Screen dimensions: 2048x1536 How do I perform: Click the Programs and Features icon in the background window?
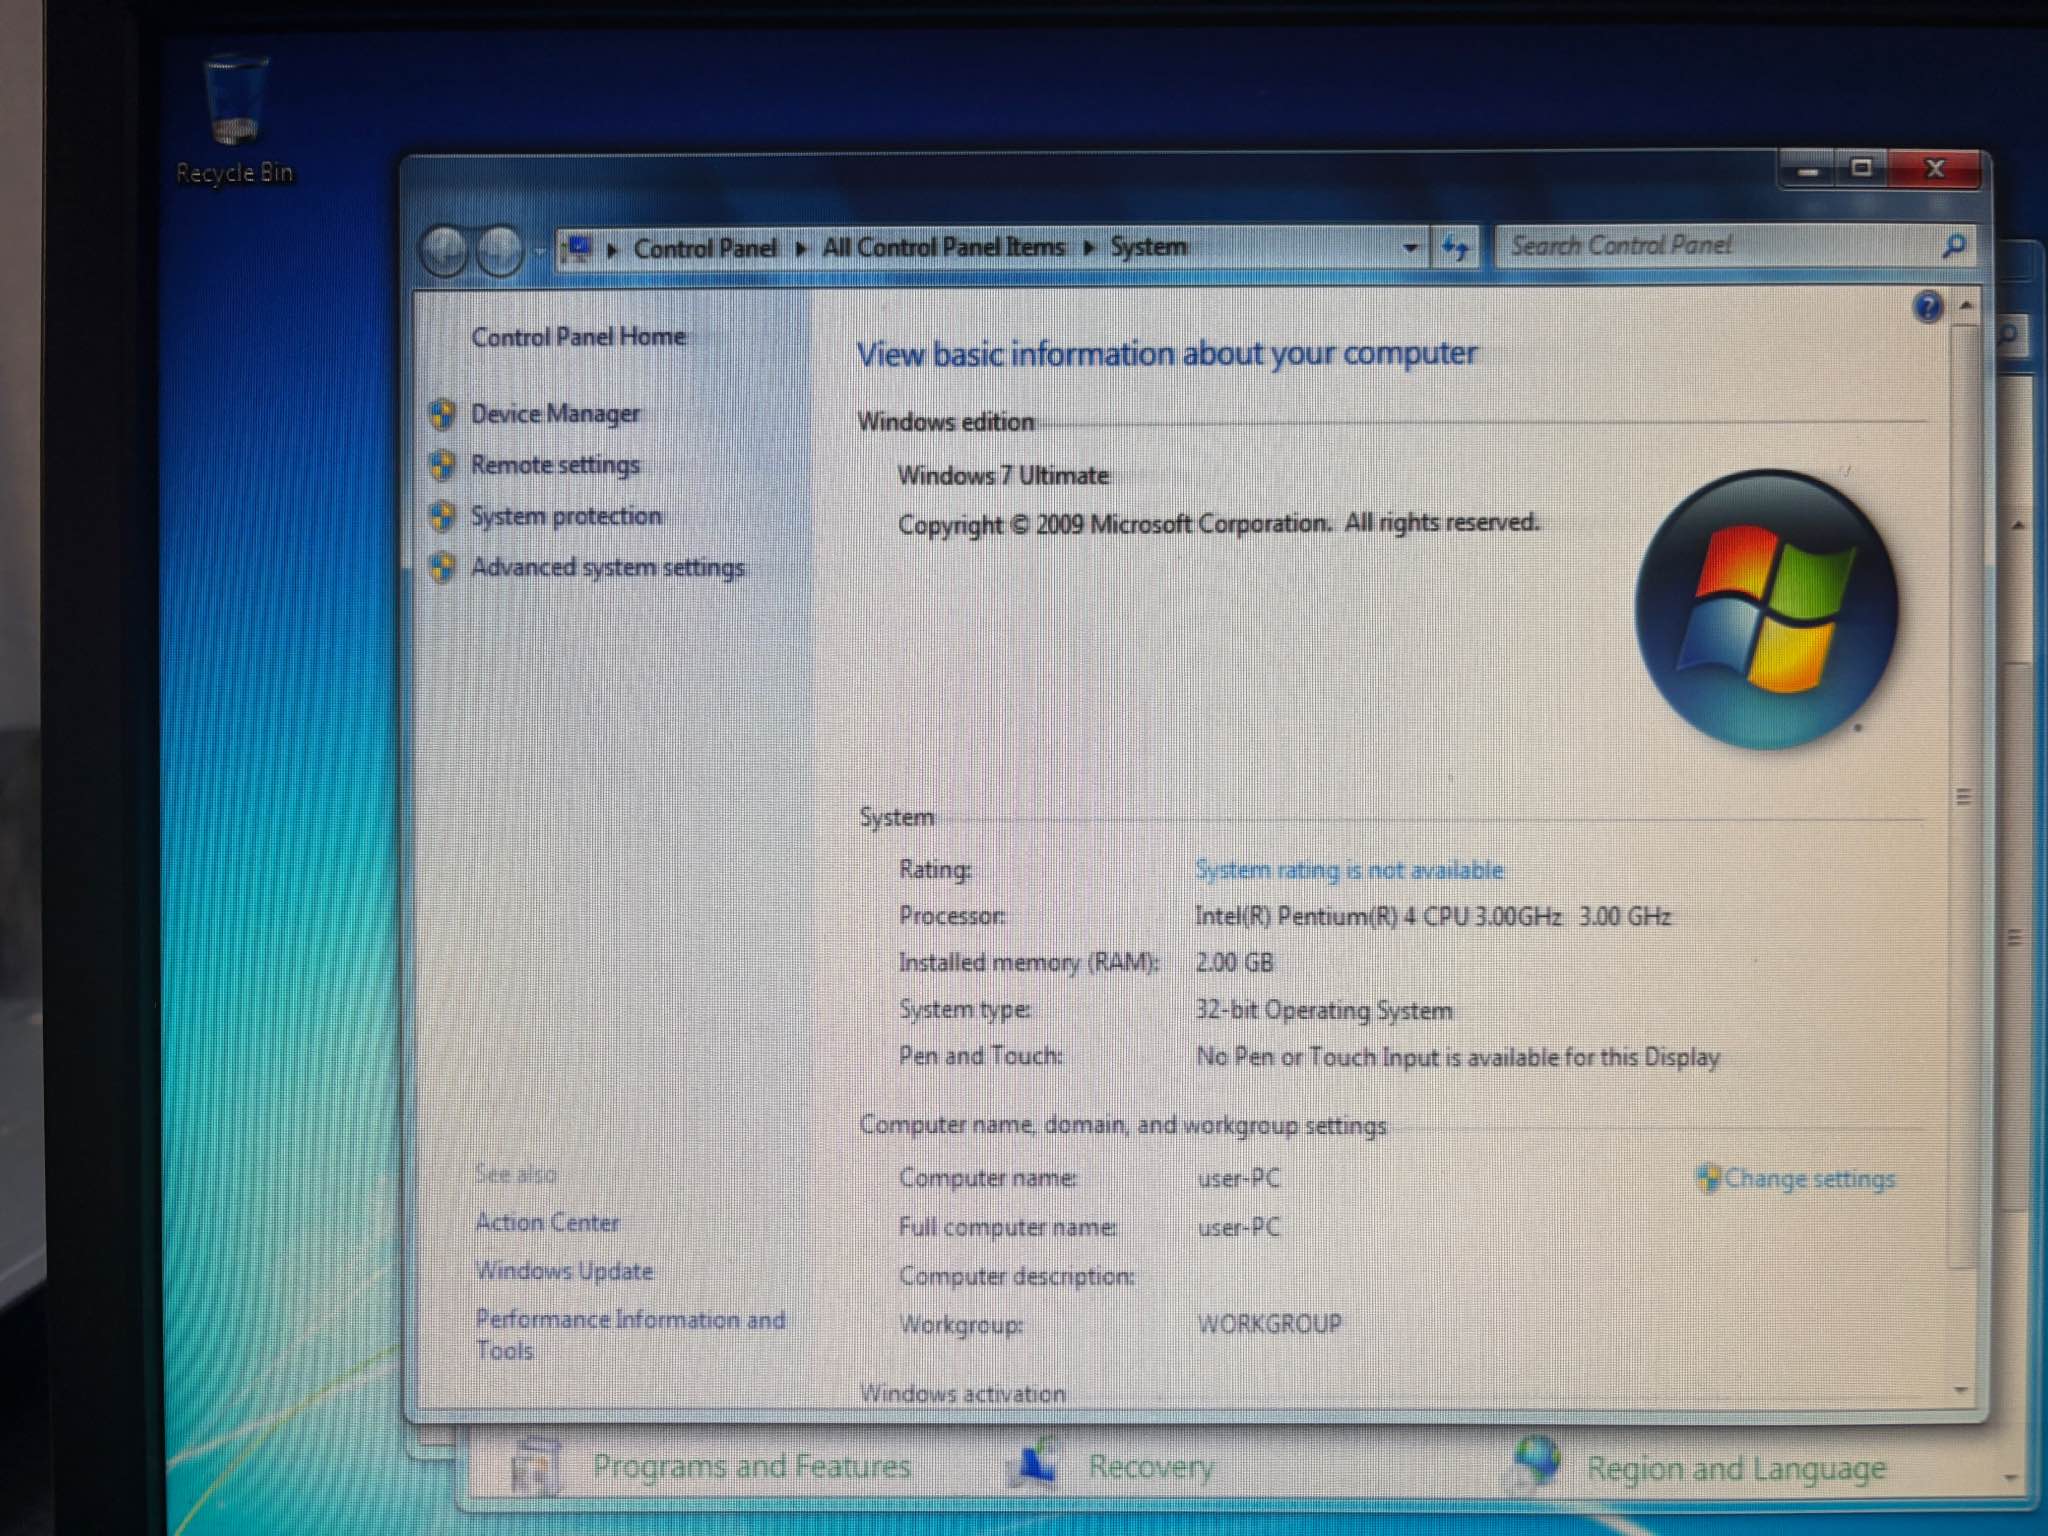[536, 1468]
